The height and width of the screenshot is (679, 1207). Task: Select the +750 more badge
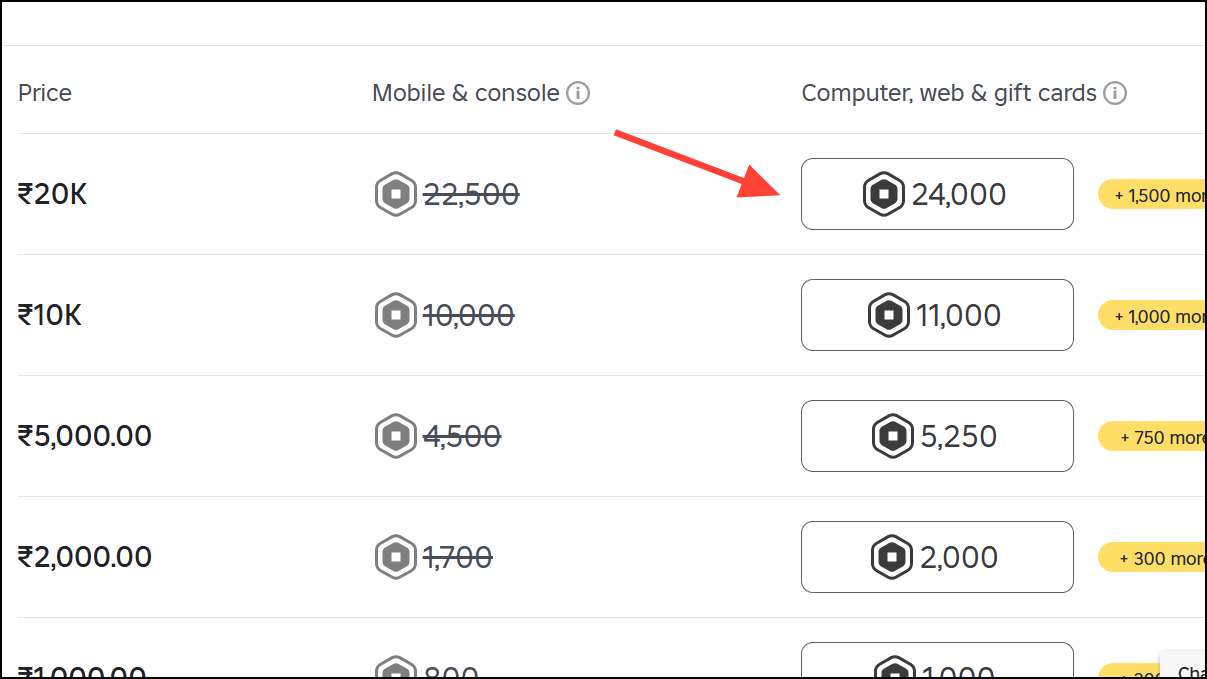(x=1160, y=436)
